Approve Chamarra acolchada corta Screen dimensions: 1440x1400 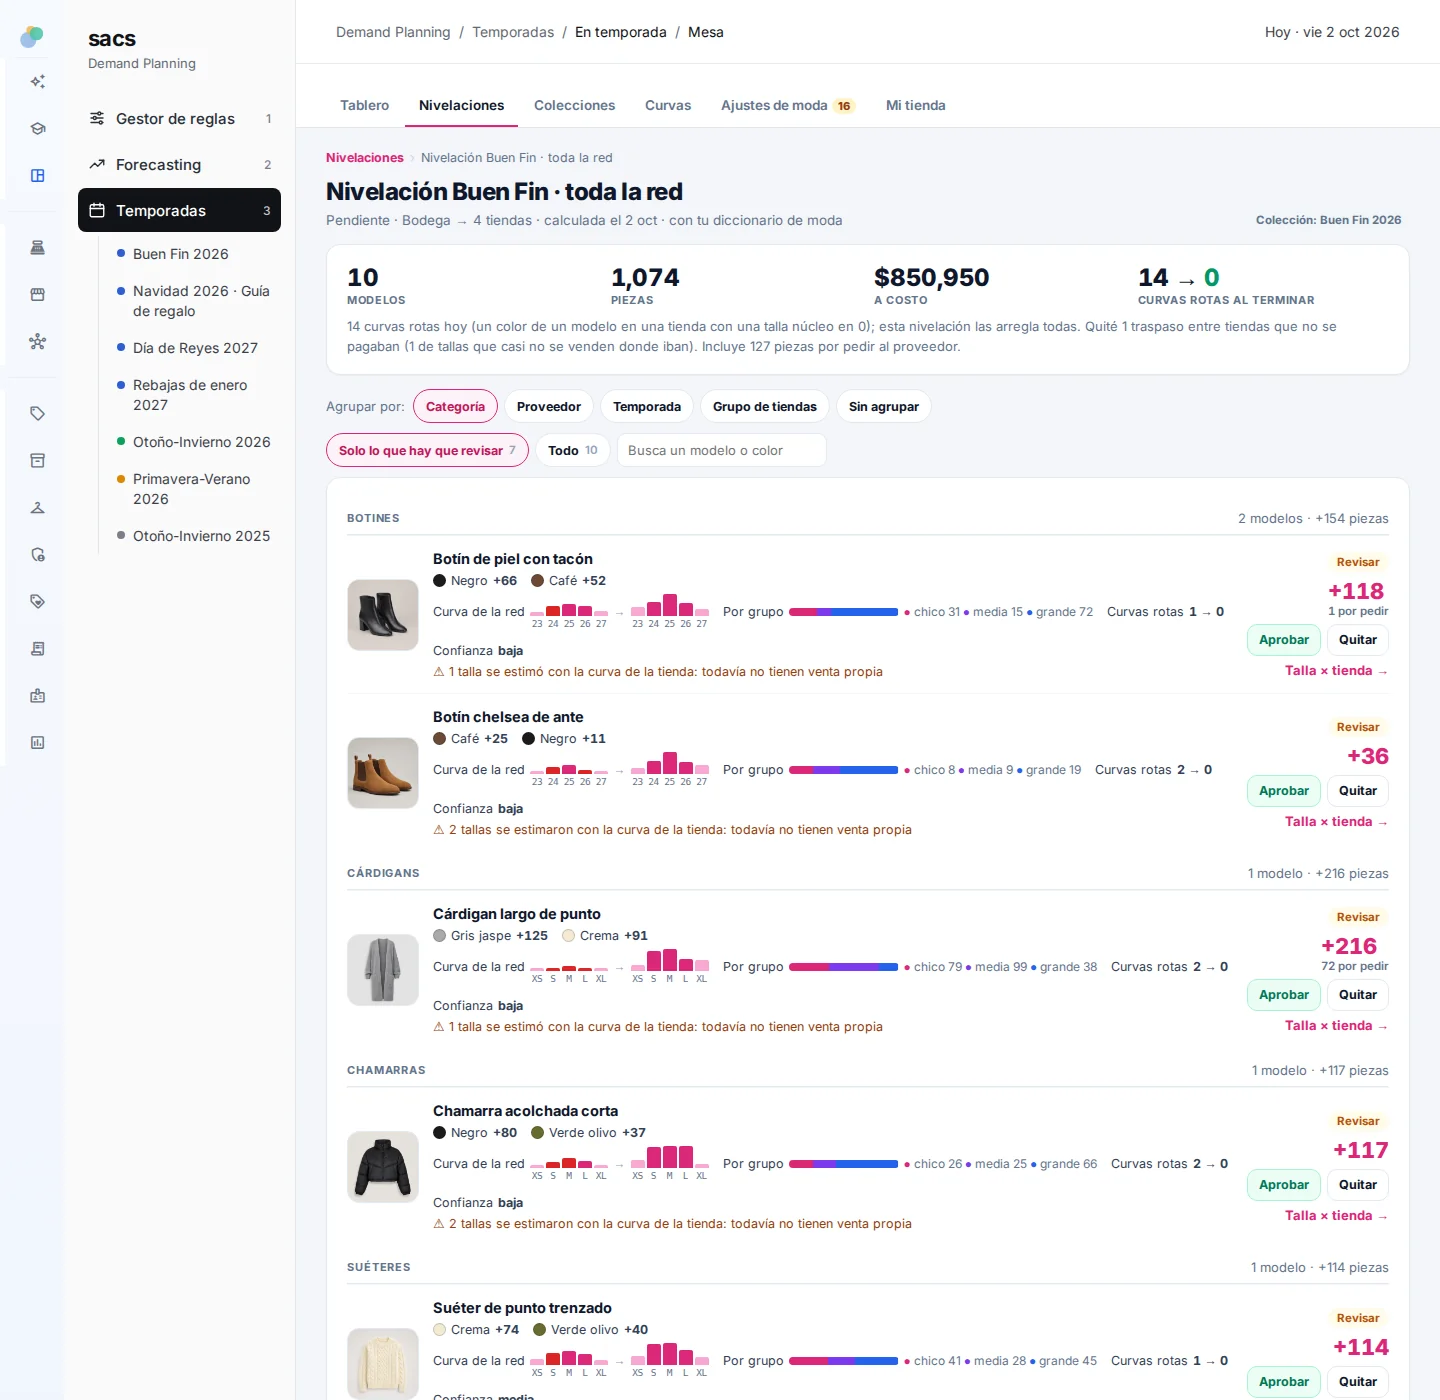coord(1284,1185)
